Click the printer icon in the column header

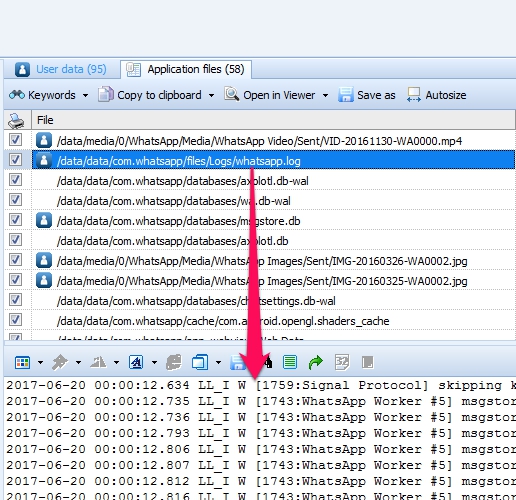point(16,120)
